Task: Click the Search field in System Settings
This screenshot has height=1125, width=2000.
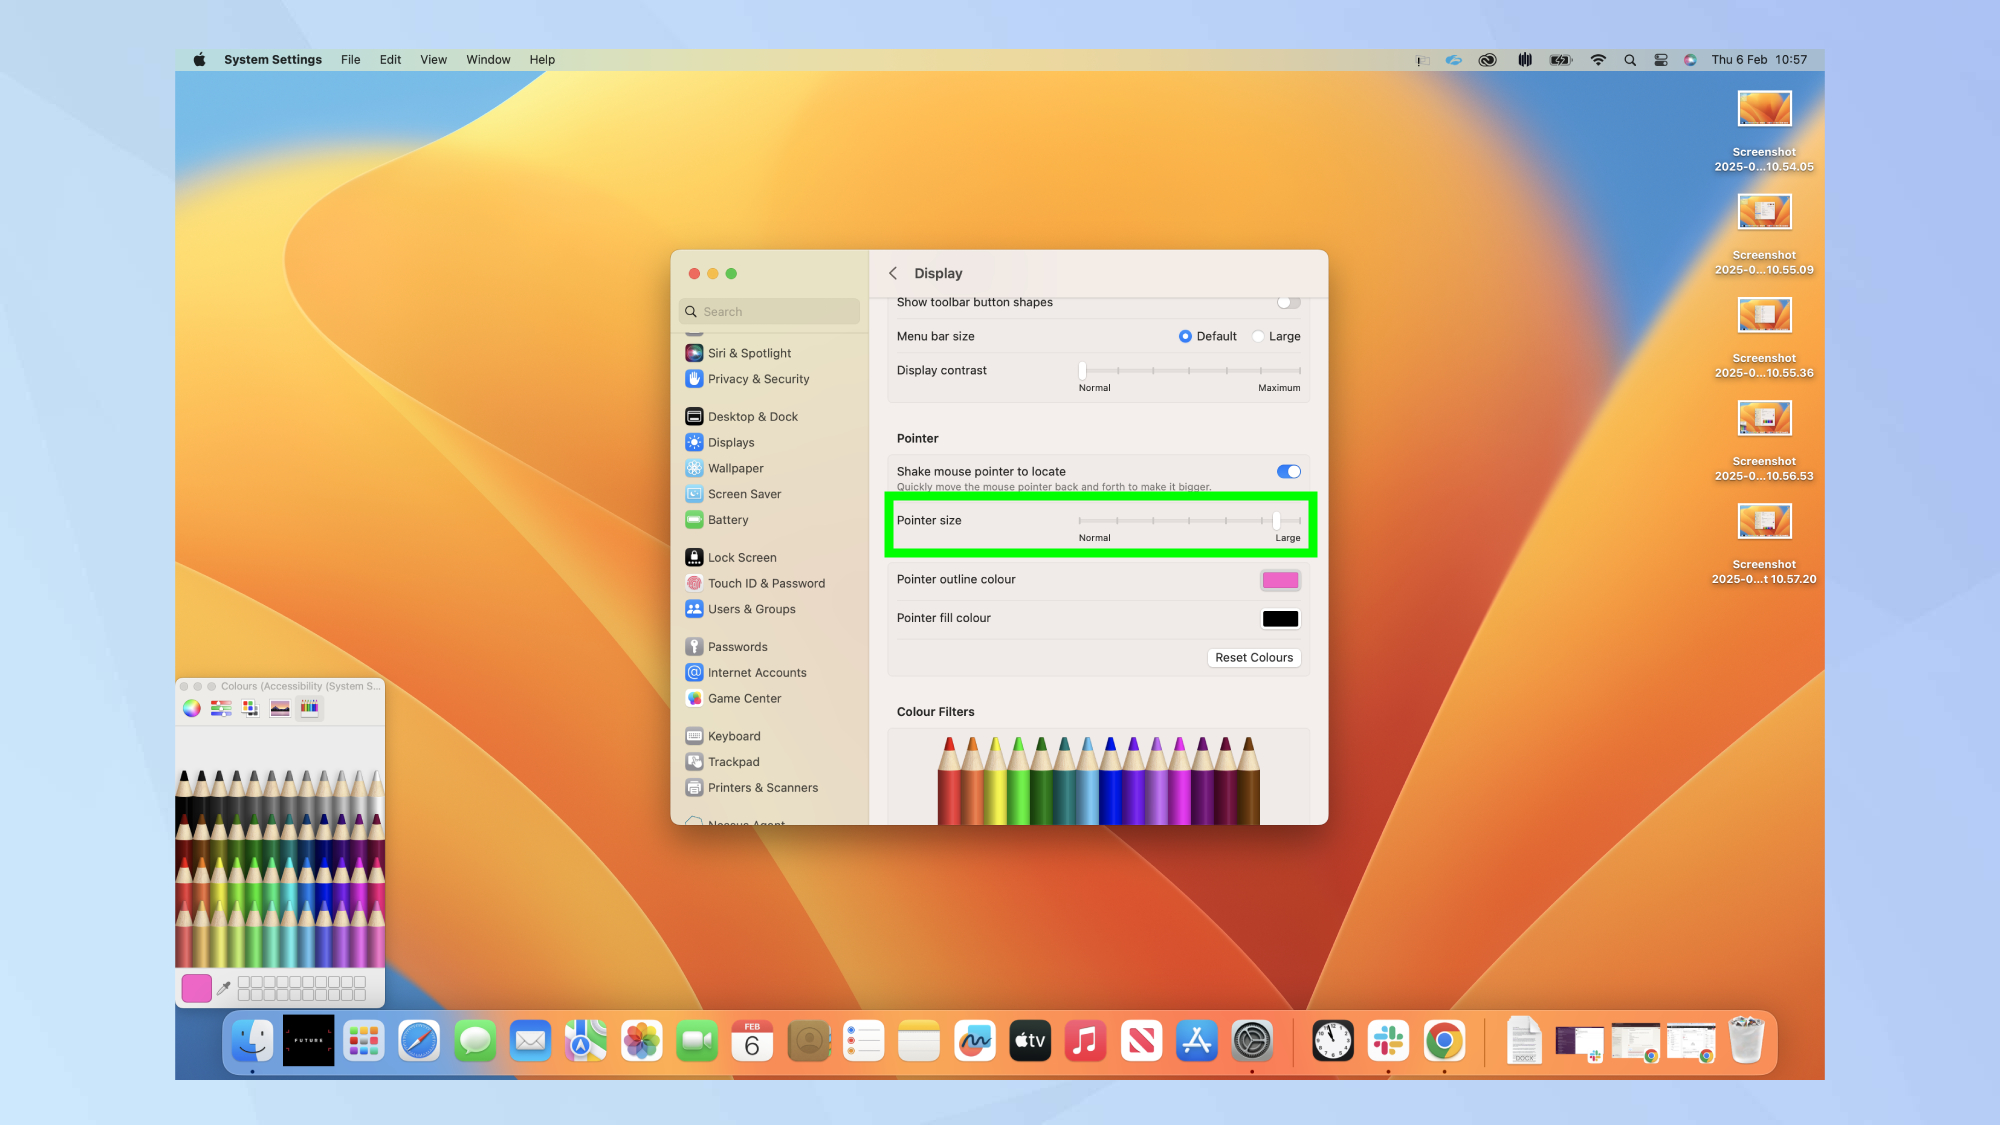Action: pyautogui.click(x=768, y=311)
